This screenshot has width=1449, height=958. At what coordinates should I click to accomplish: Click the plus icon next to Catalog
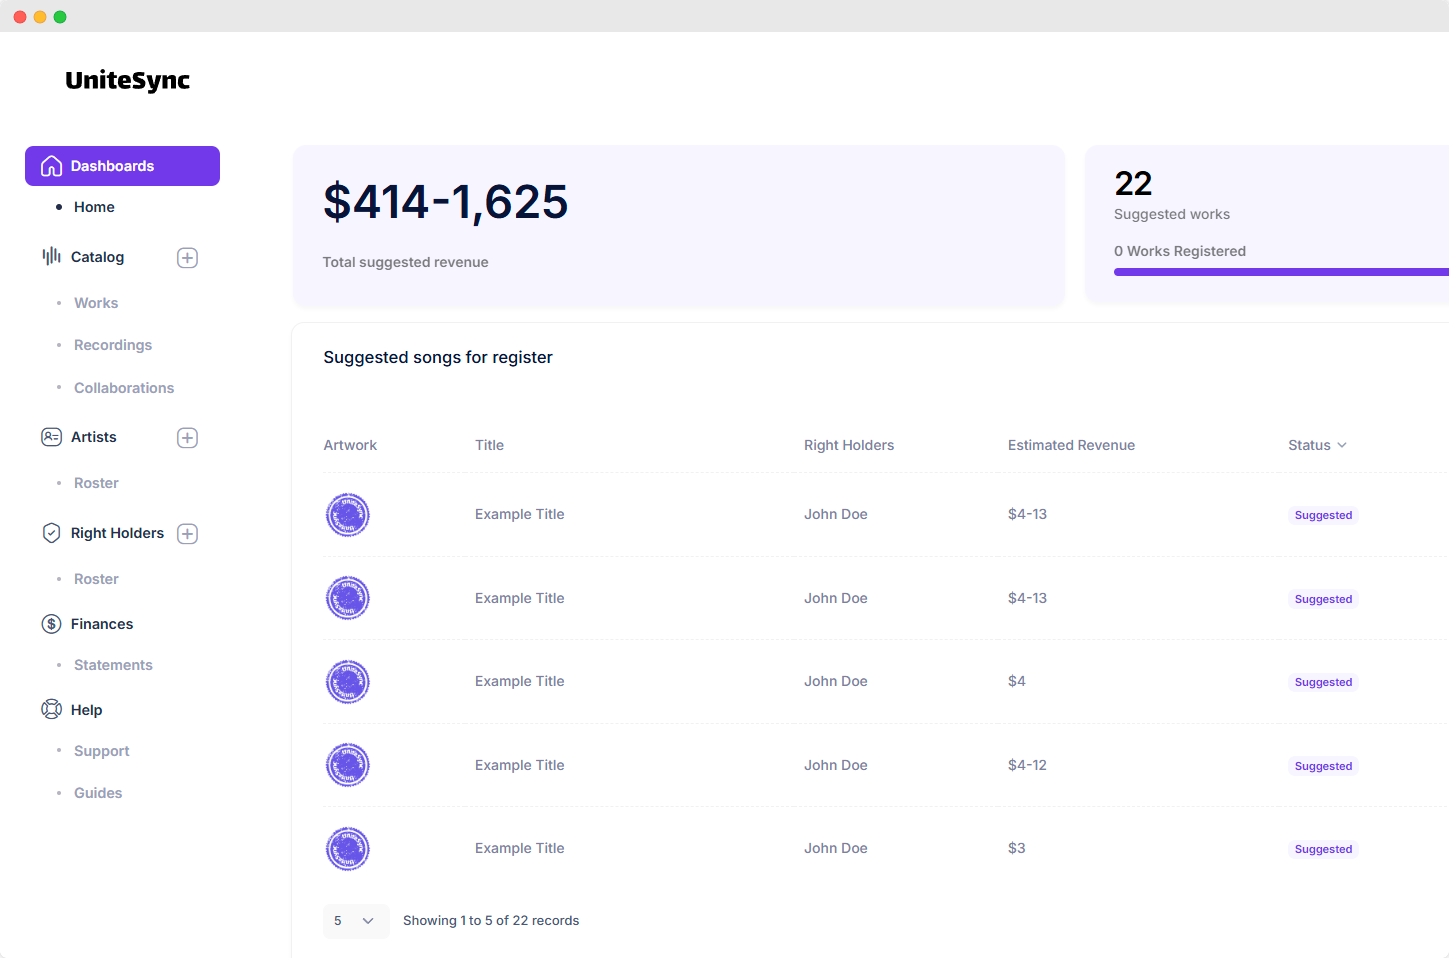187,257
